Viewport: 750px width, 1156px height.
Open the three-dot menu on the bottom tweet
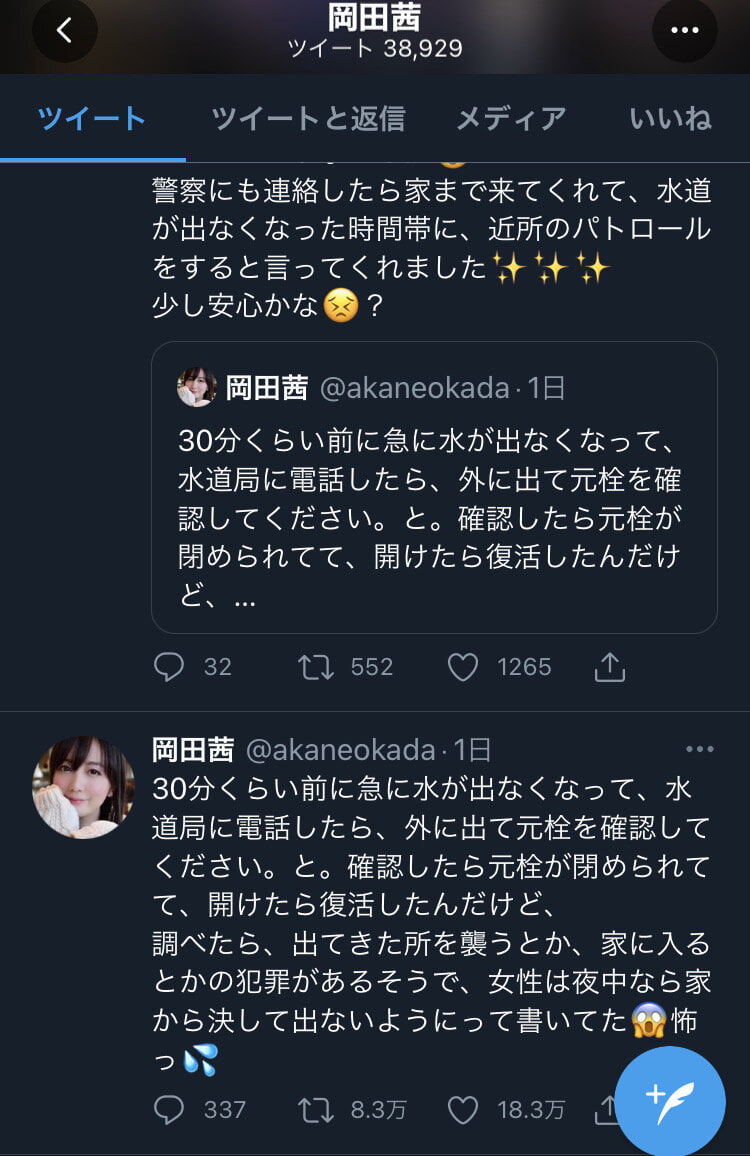click(700, 749)
